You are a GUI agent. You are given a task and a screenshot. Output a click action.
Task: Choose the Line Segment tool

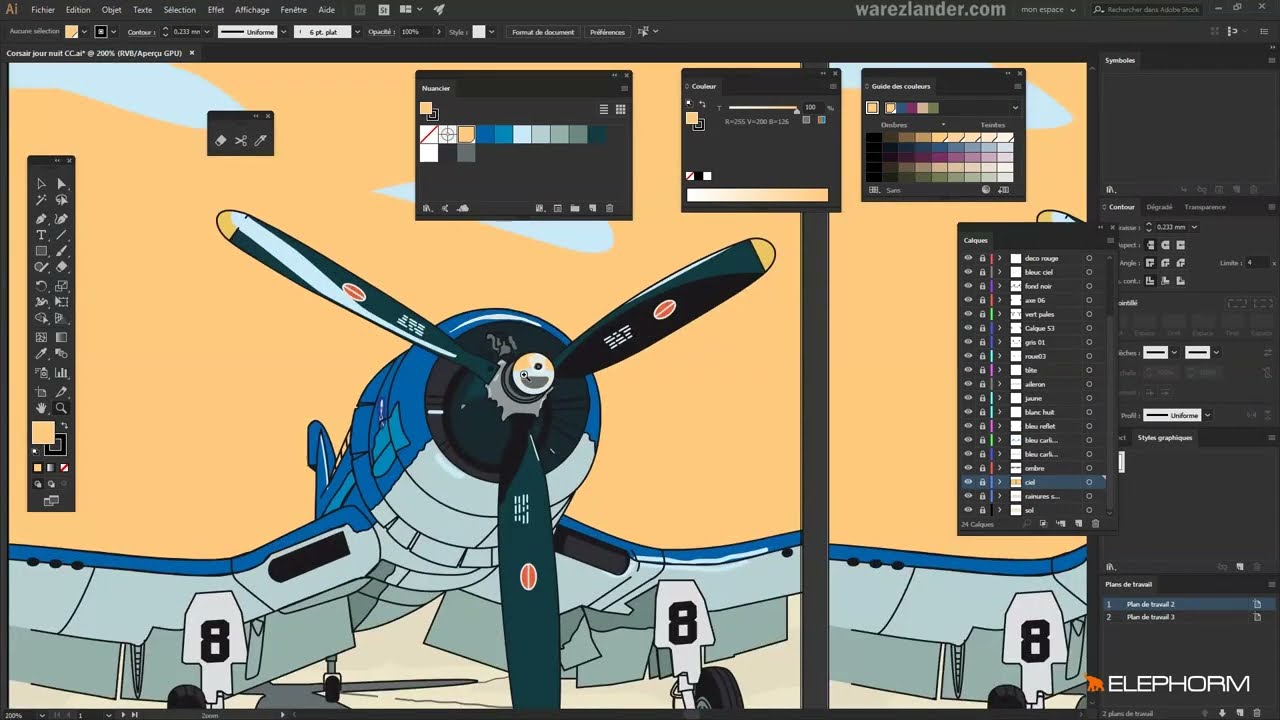coord(61,235)
